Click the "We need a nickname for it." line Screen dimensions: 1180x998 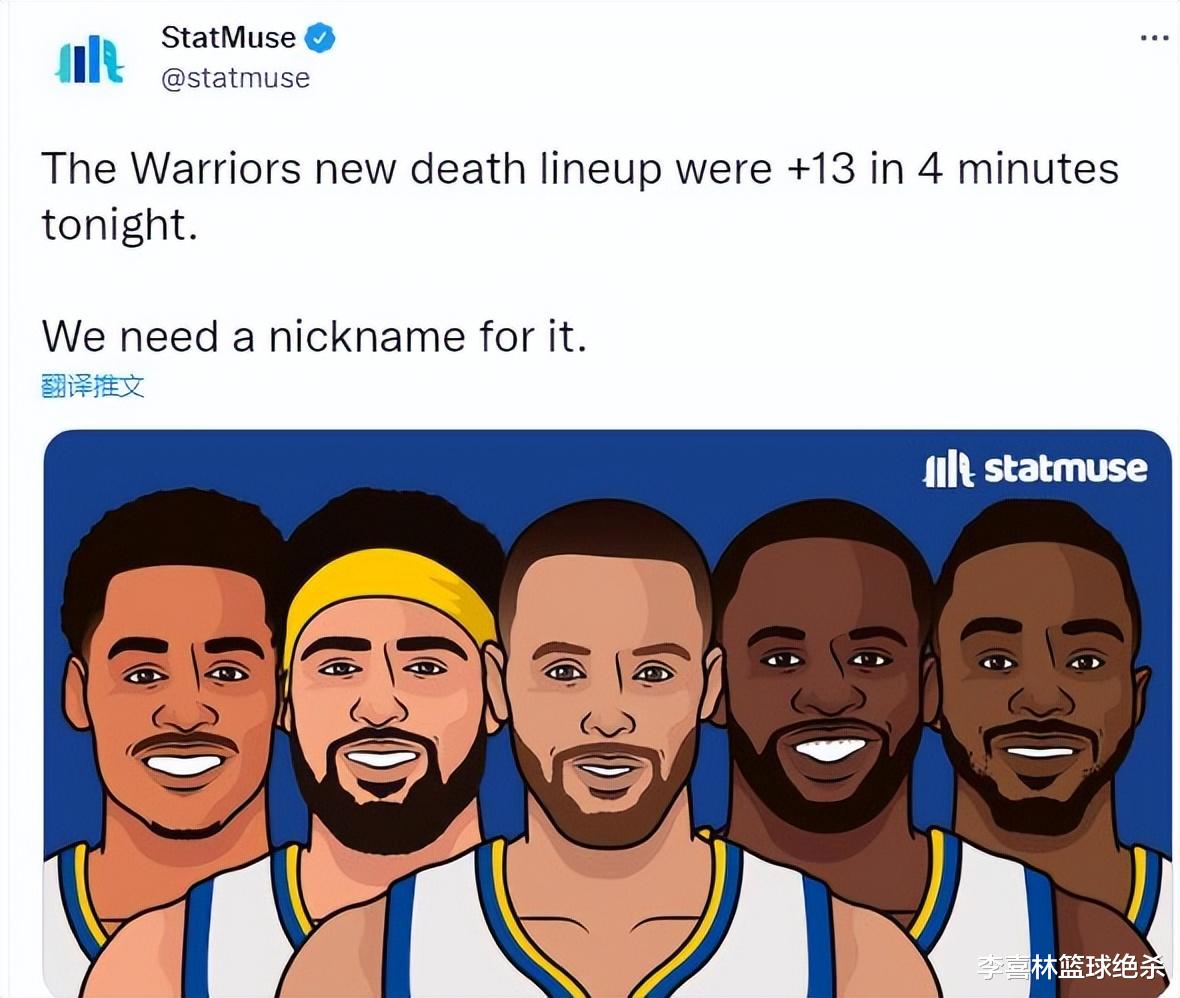click(x=314, y=336)
